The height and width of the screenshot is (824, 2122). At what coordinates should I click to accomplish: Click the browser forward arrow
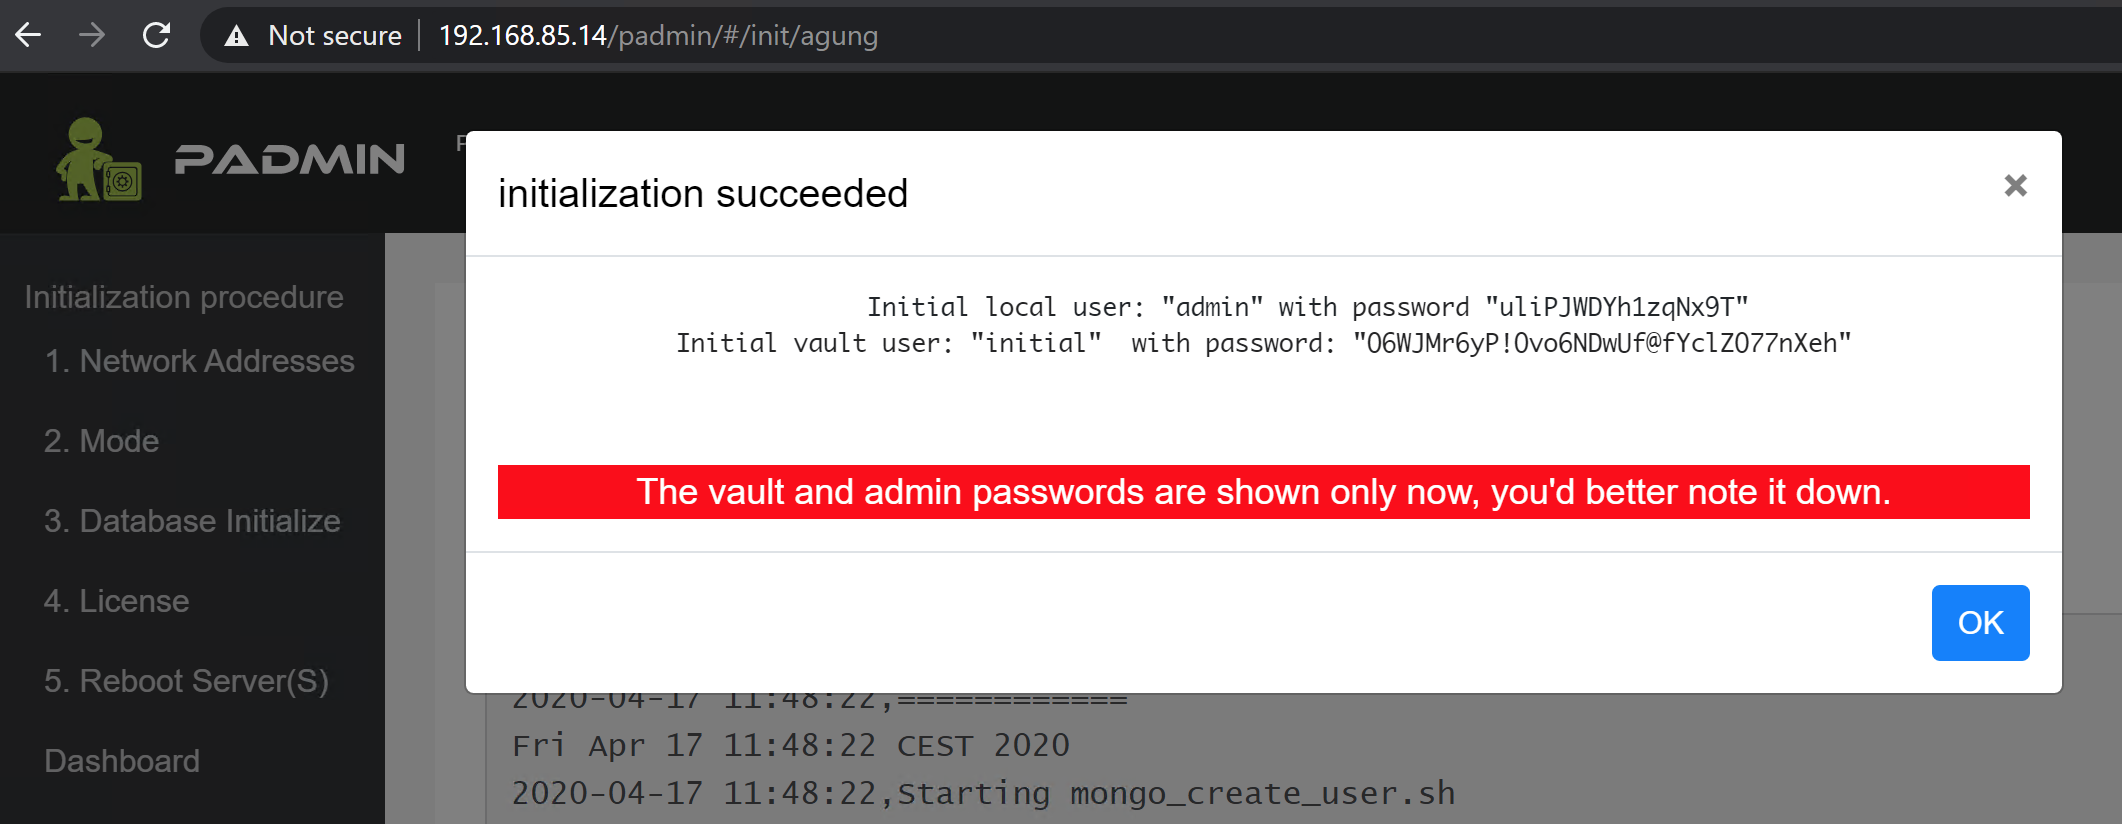92,36
